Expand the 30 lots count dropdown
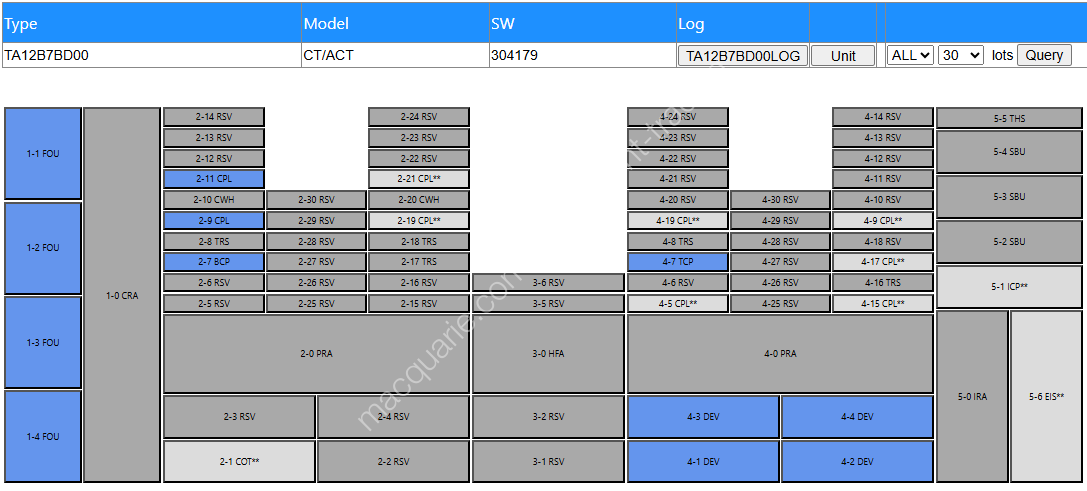The width and height of the screenshot is (1087, 491). tap(960, 55)
